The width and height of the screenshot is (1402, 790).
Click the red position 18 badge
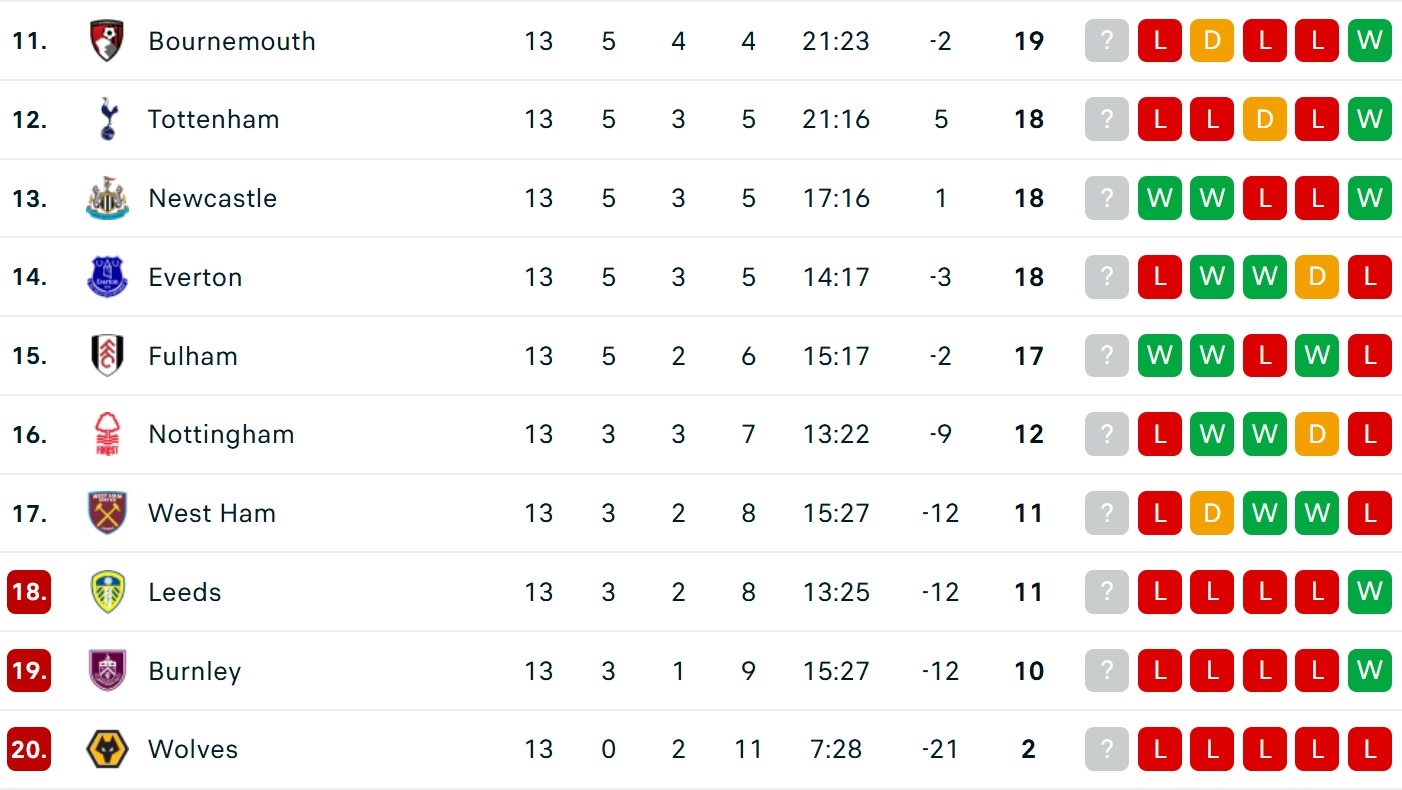coord(29,592)
